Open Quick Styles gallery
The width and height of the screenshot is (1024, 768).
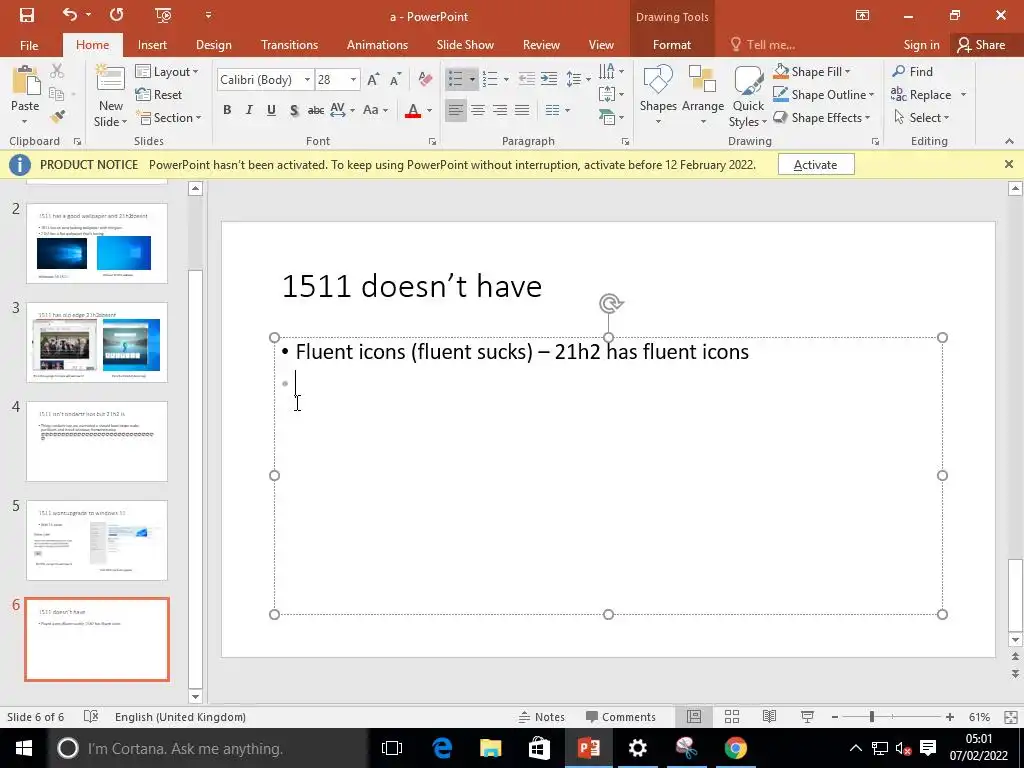click(x=748, y=95)
